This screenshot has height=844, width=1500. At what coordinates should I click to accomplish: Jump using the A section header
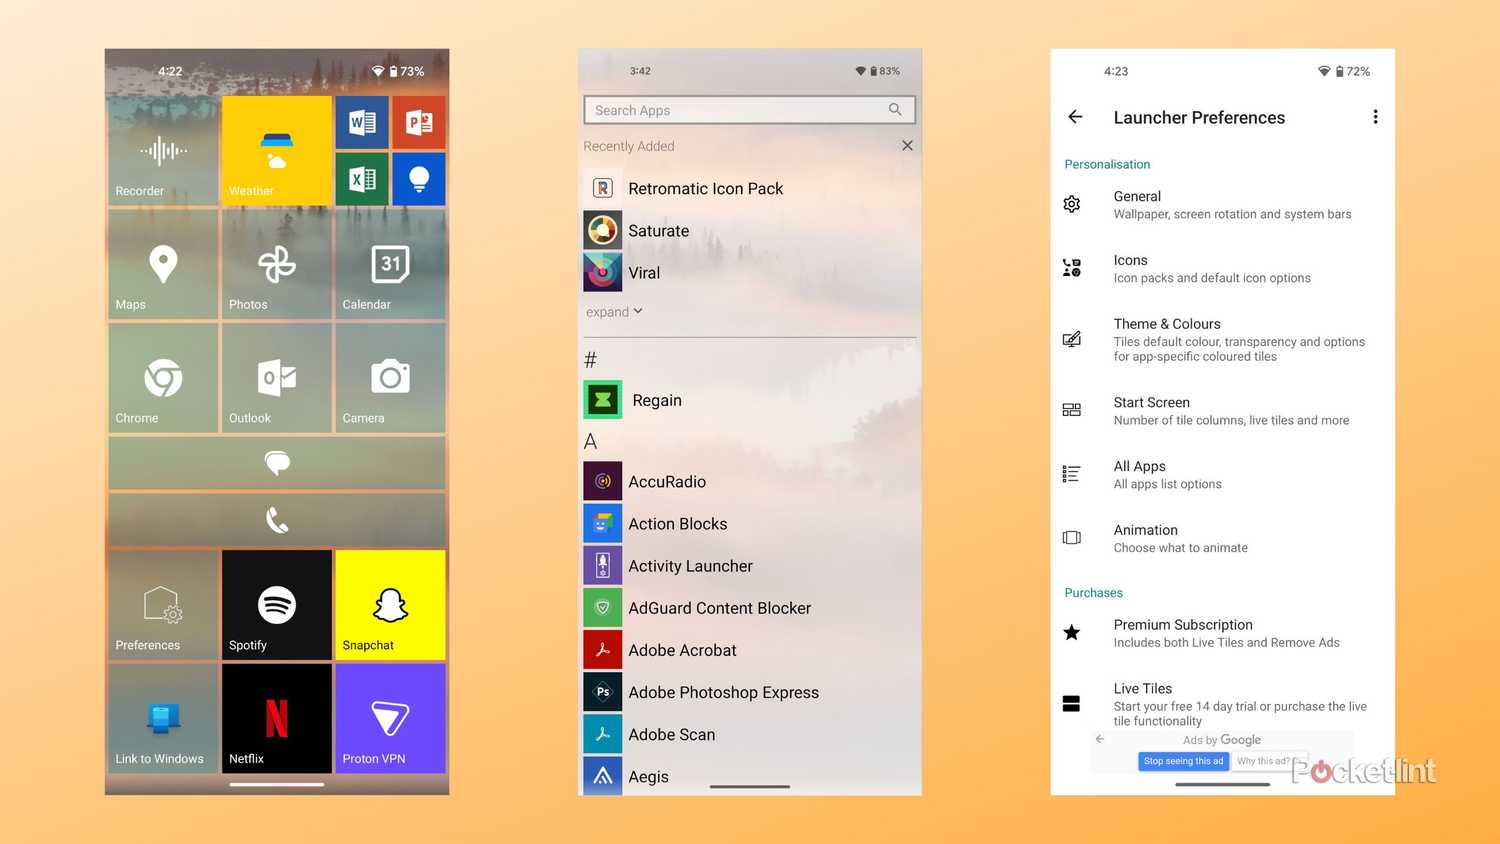click(590, 441)
